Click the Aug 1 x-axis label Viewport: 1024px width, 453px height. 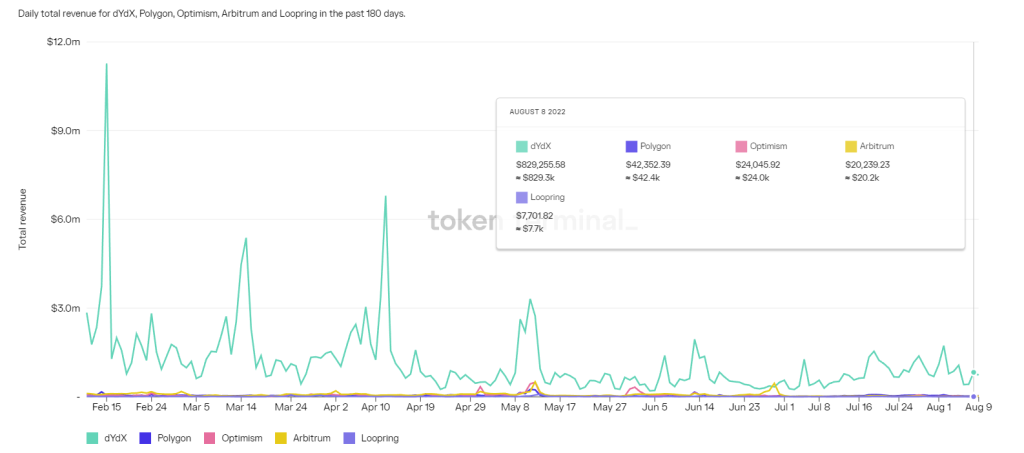[940, 407]
